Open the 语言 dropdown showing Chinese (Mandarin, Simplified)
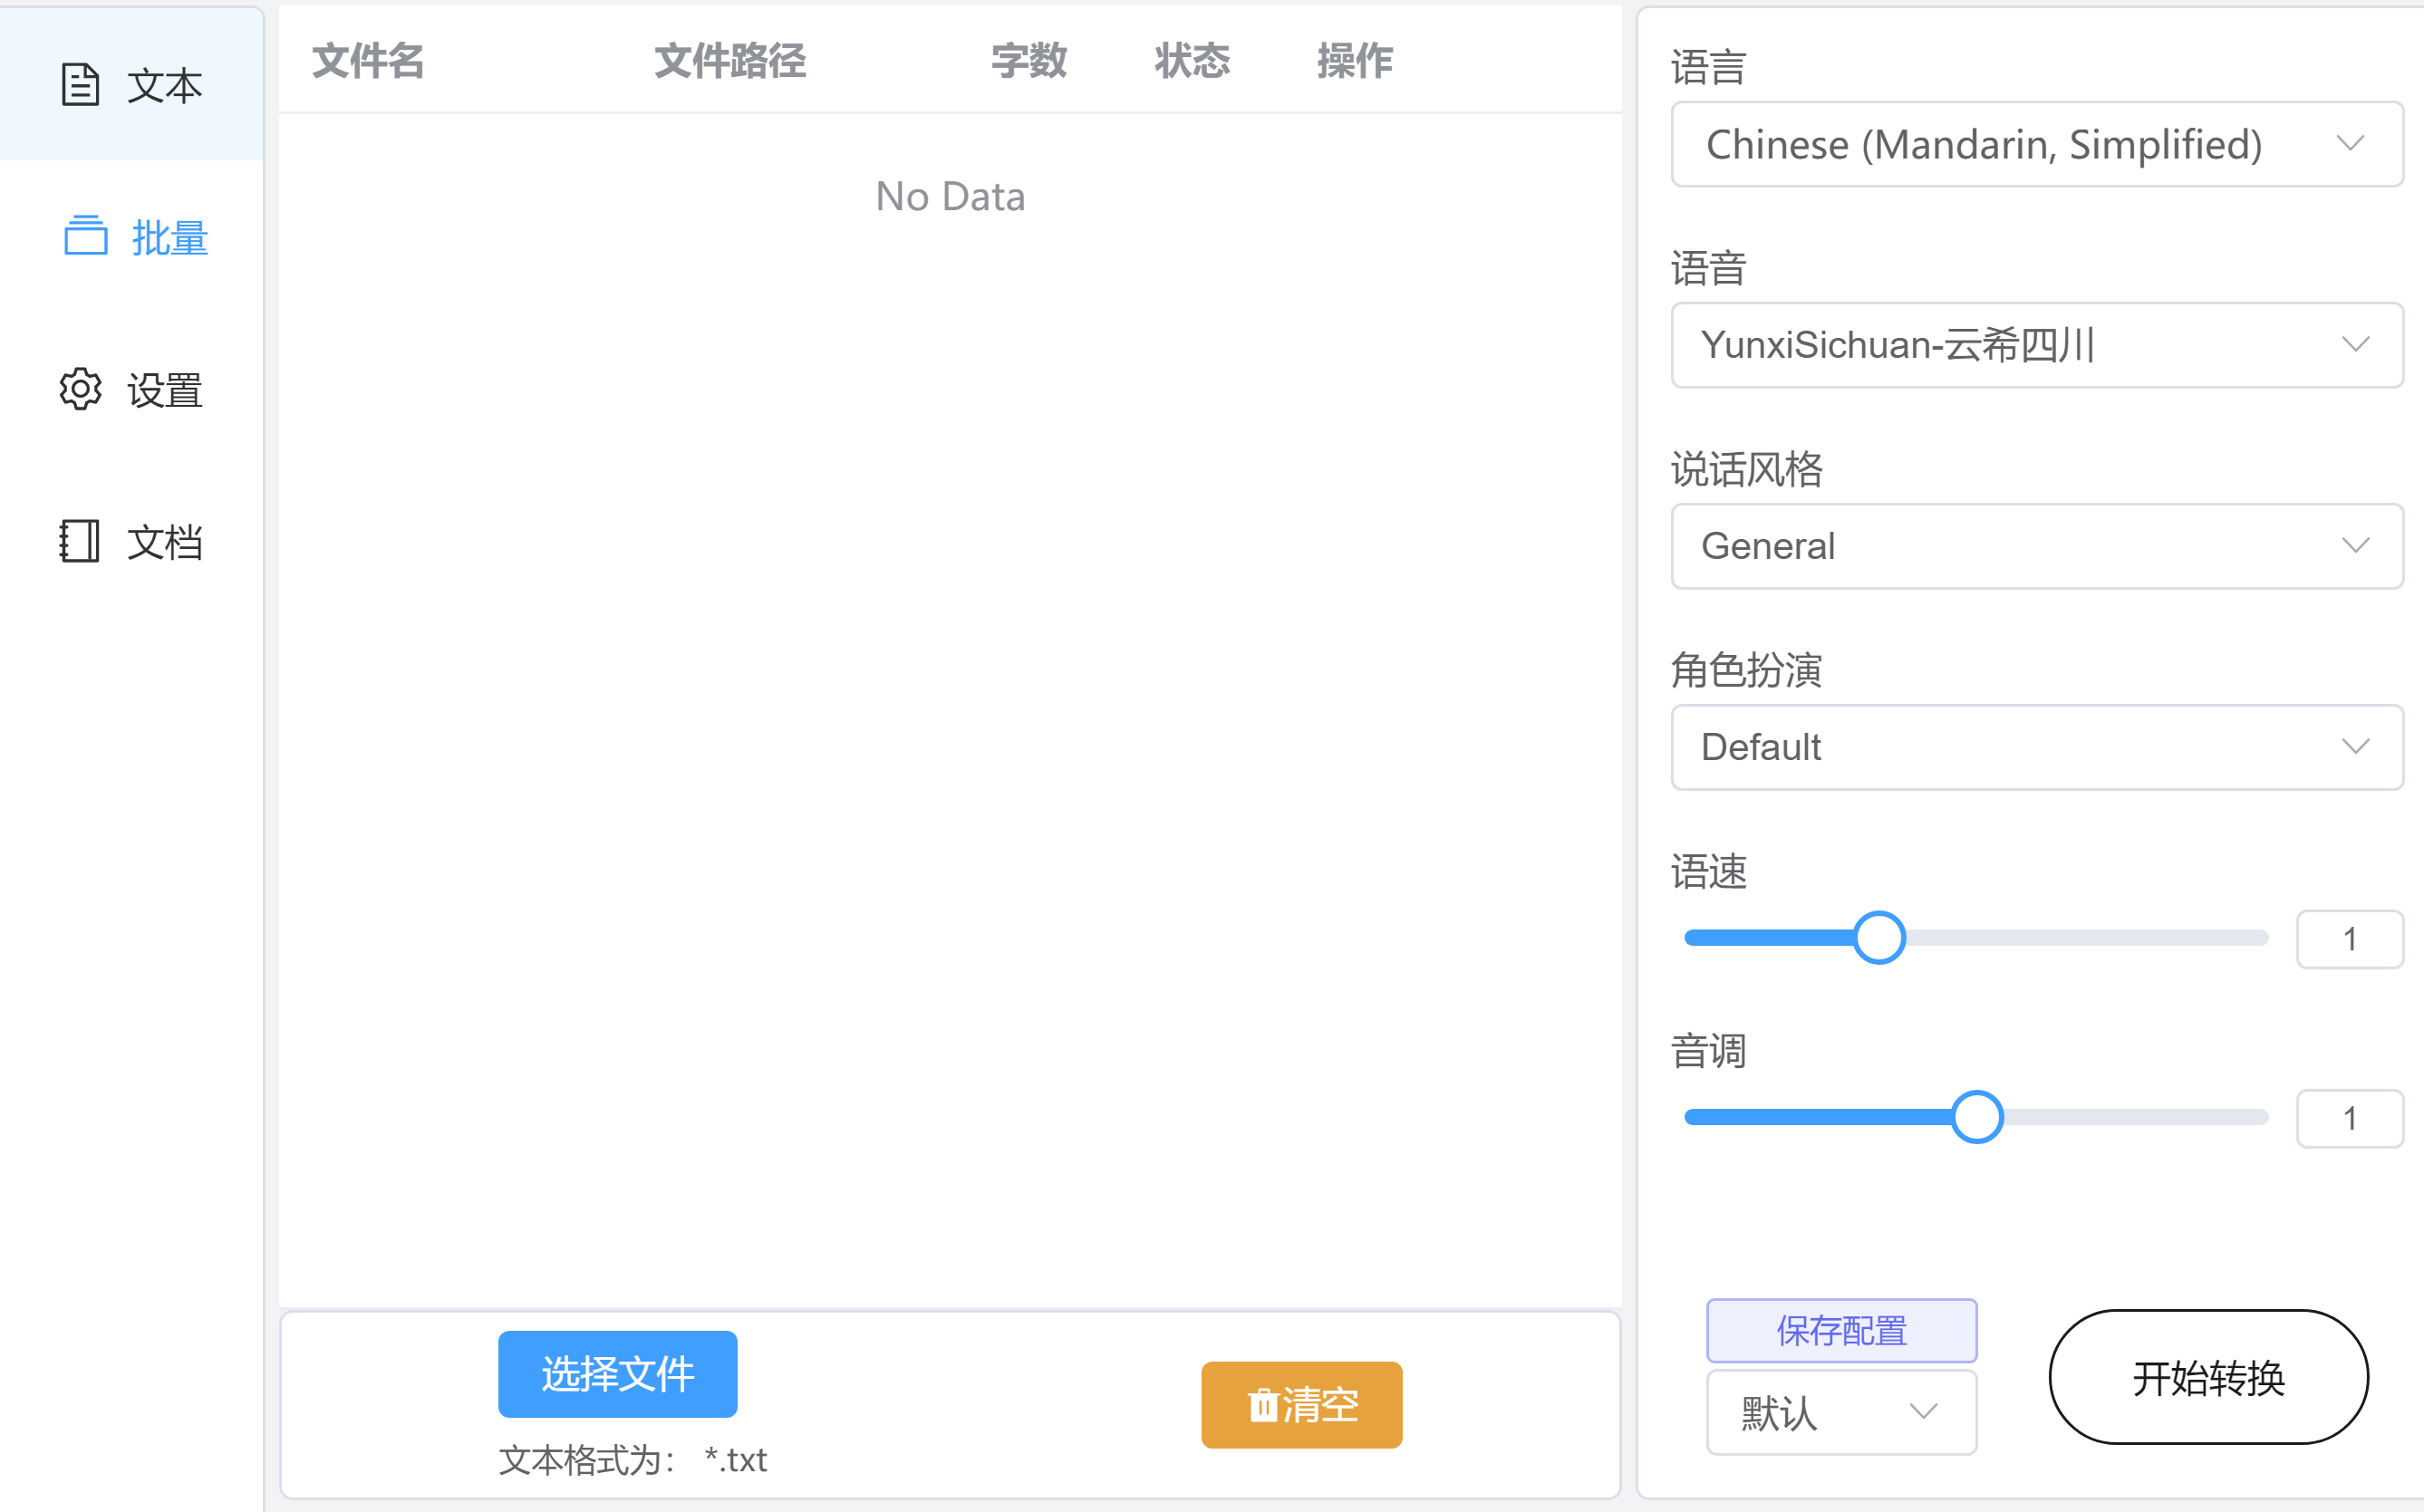Image resolution: width=2424 pixels, height=1512 pixels. coord(2037,144)
